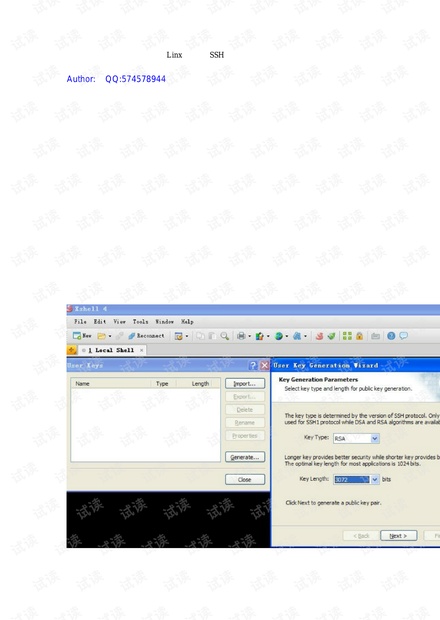This screenshot has width=440, height=620.
Task: Click the padlock lock-screen icon
Action: tap(359, 336)
